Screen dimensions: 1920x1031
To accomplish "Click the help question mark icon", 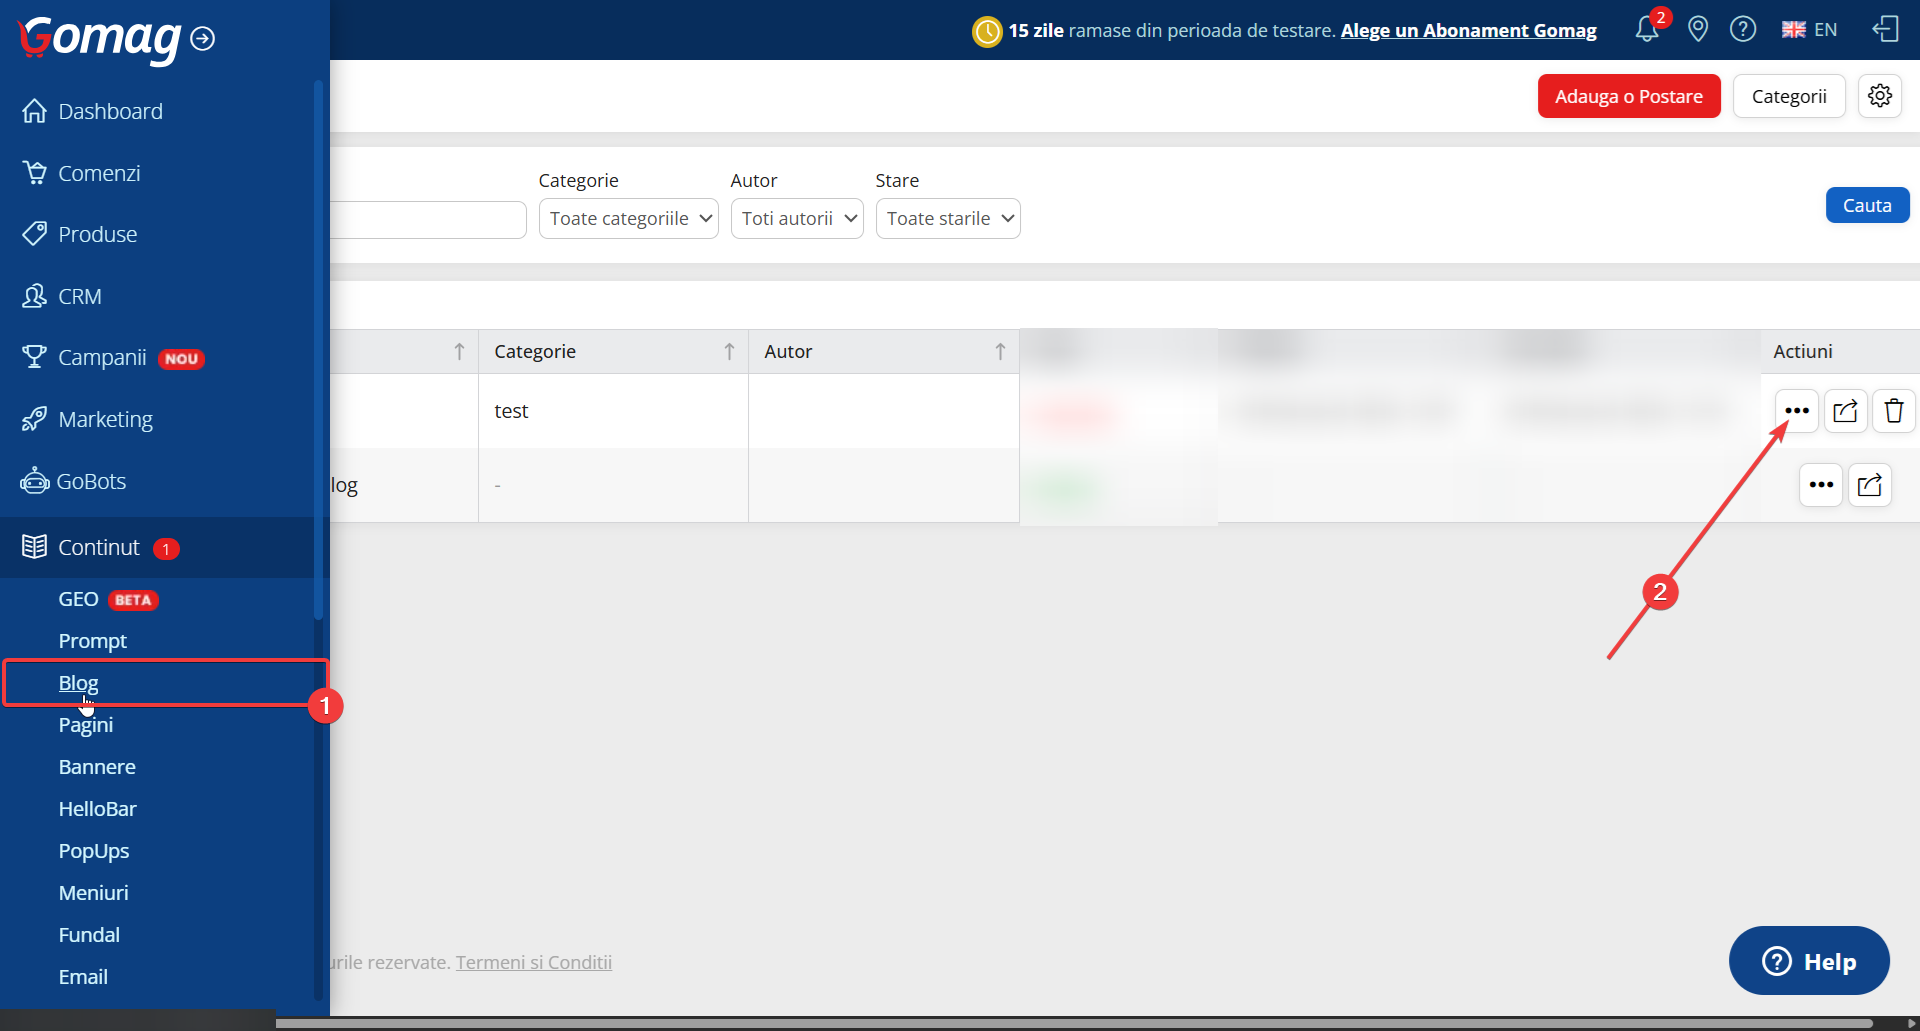I will (x=1743, y=29).
